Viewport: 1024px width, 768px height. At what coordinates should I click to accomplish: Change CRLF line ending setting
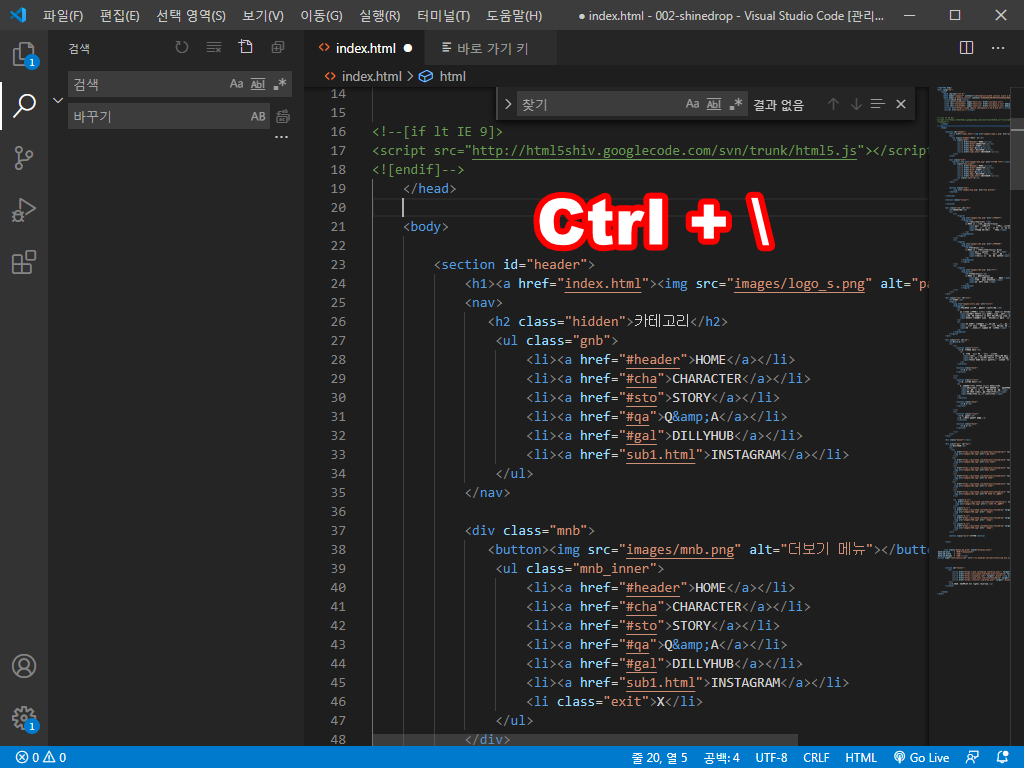tap(816, 758)
